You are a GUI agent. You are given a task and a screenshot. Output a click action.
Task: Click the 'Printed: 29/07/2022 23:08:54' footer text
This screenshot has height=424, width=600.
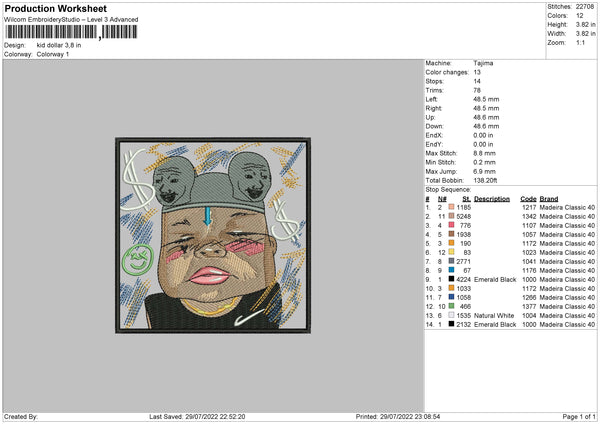click(398, 416)
